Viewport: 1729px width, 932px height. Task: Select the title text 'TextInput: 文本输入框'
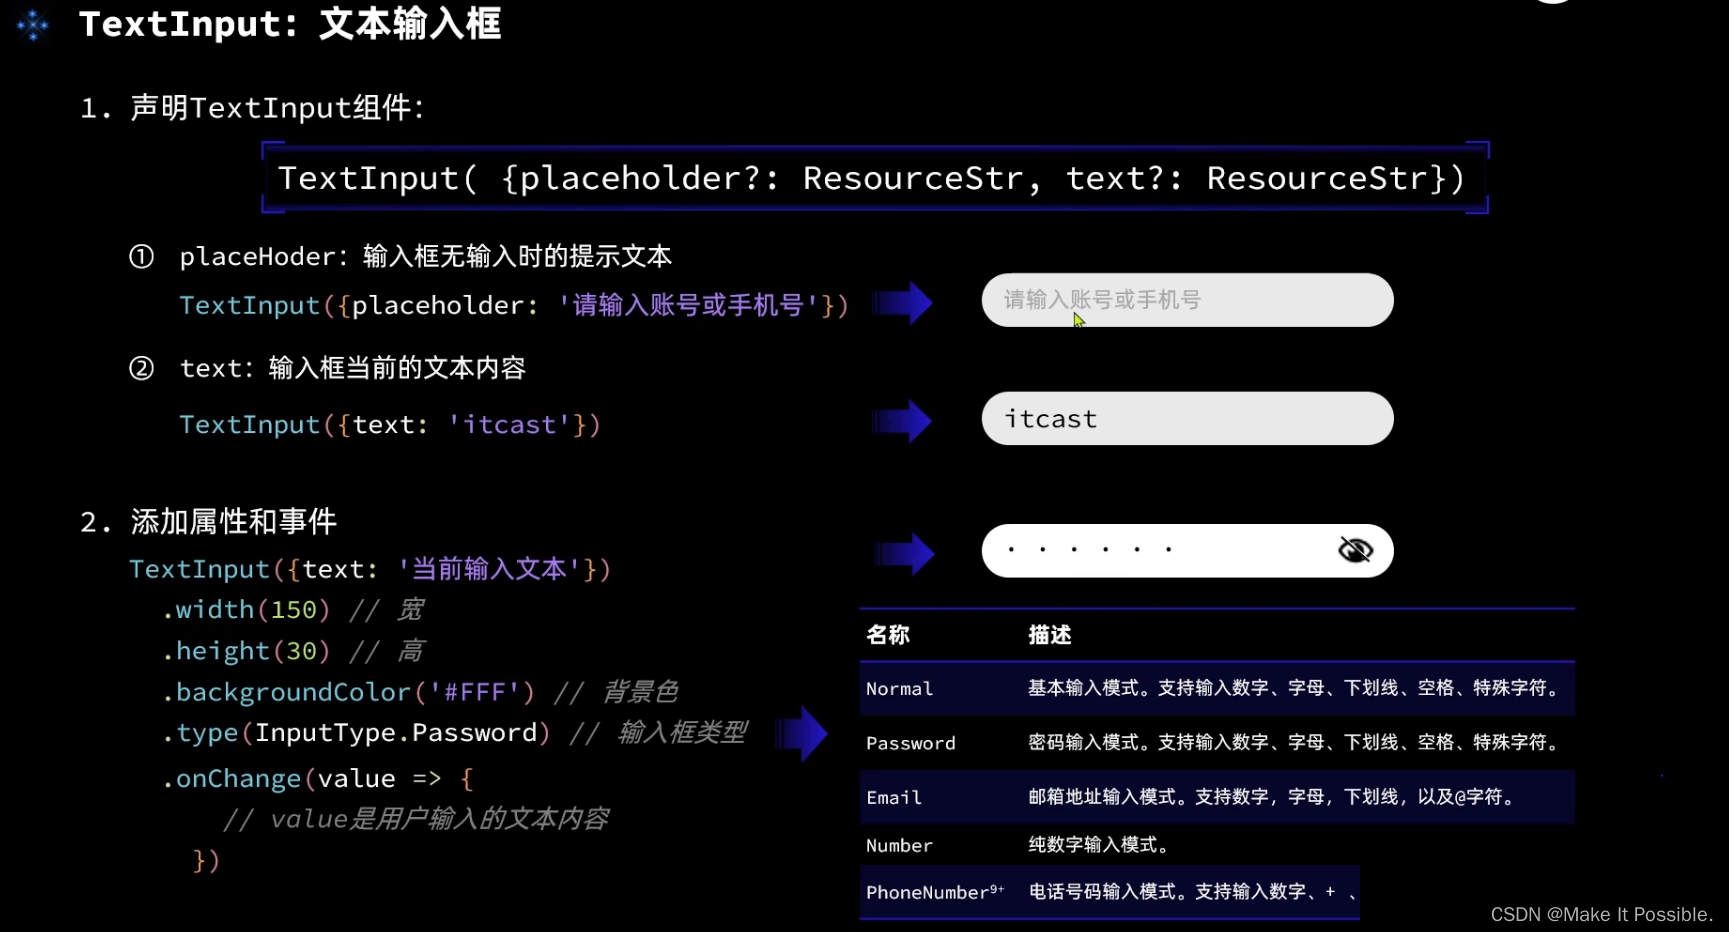pos(290,24)
